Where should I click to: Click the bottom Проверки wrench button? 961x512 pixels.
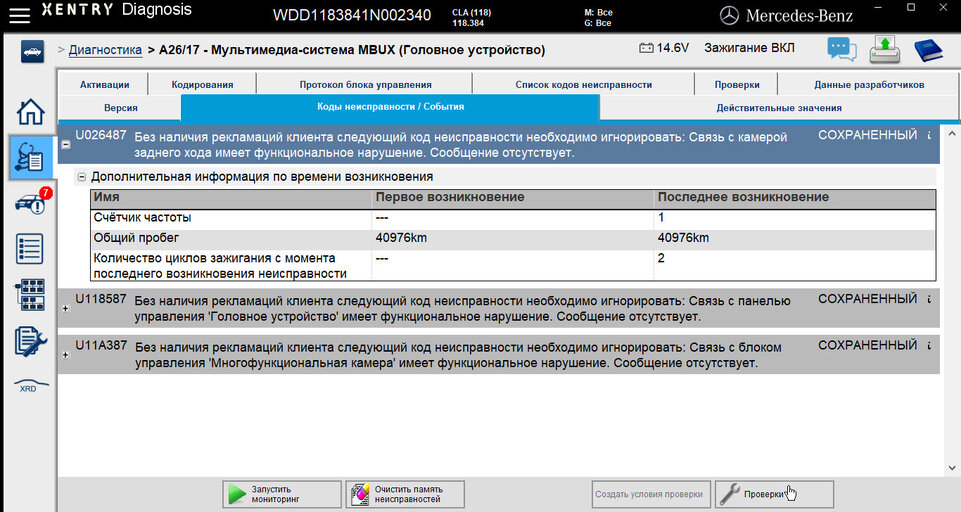pyautogui.click(x=774, y=494)
